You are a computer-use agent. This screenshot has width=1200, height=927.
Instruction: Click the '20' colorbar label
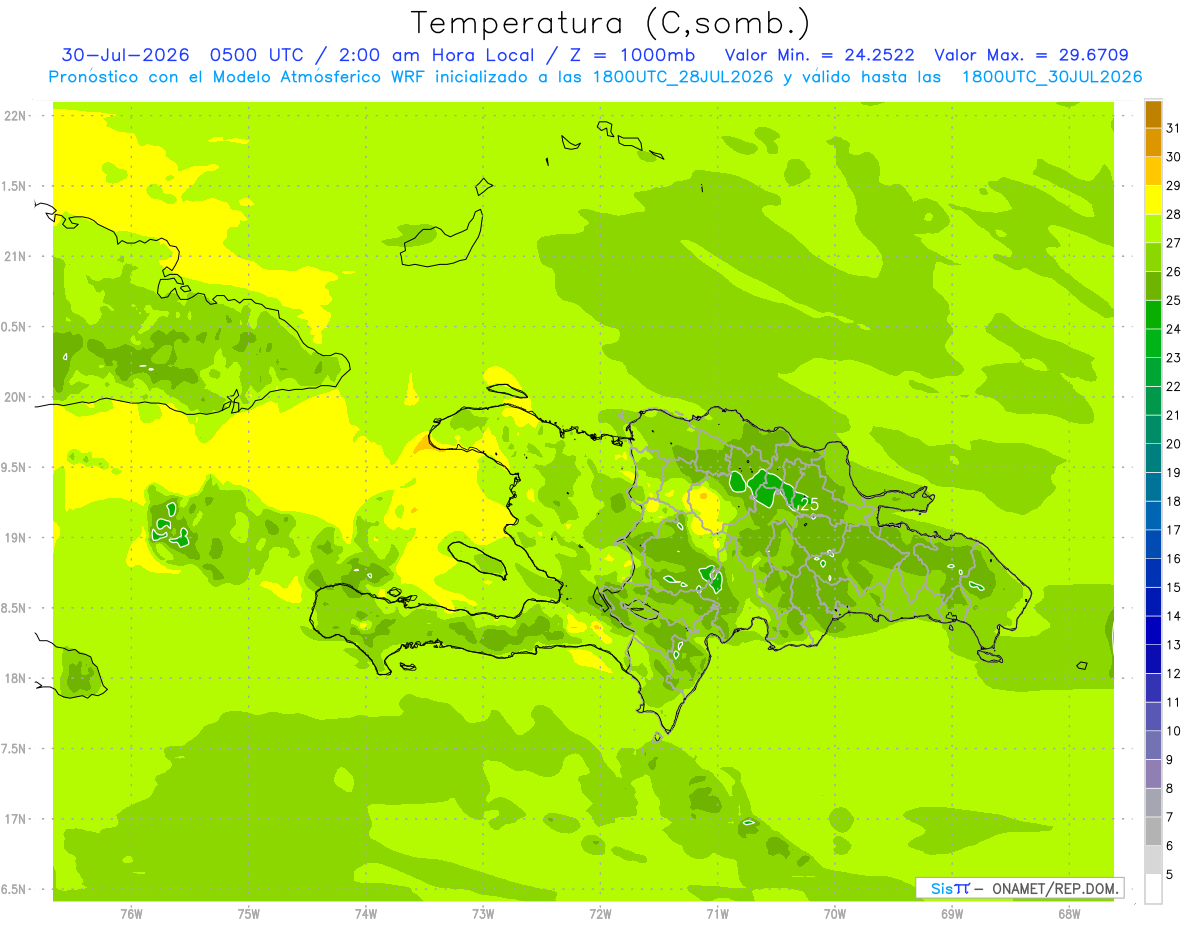(1173, 444)
